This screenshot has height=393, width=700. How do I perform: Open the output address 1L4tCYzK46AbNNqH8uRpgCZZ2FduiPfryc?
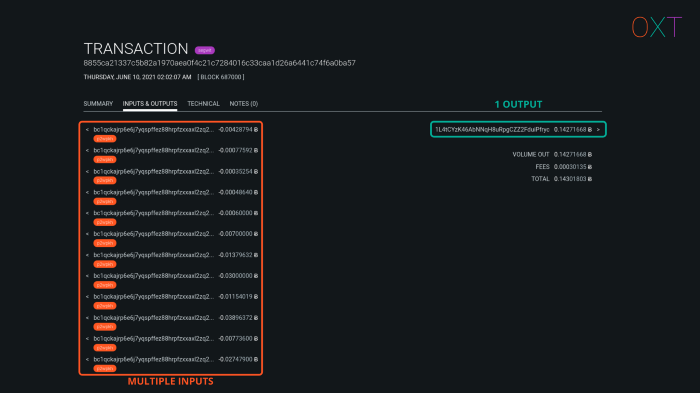[x=492, y=130]
